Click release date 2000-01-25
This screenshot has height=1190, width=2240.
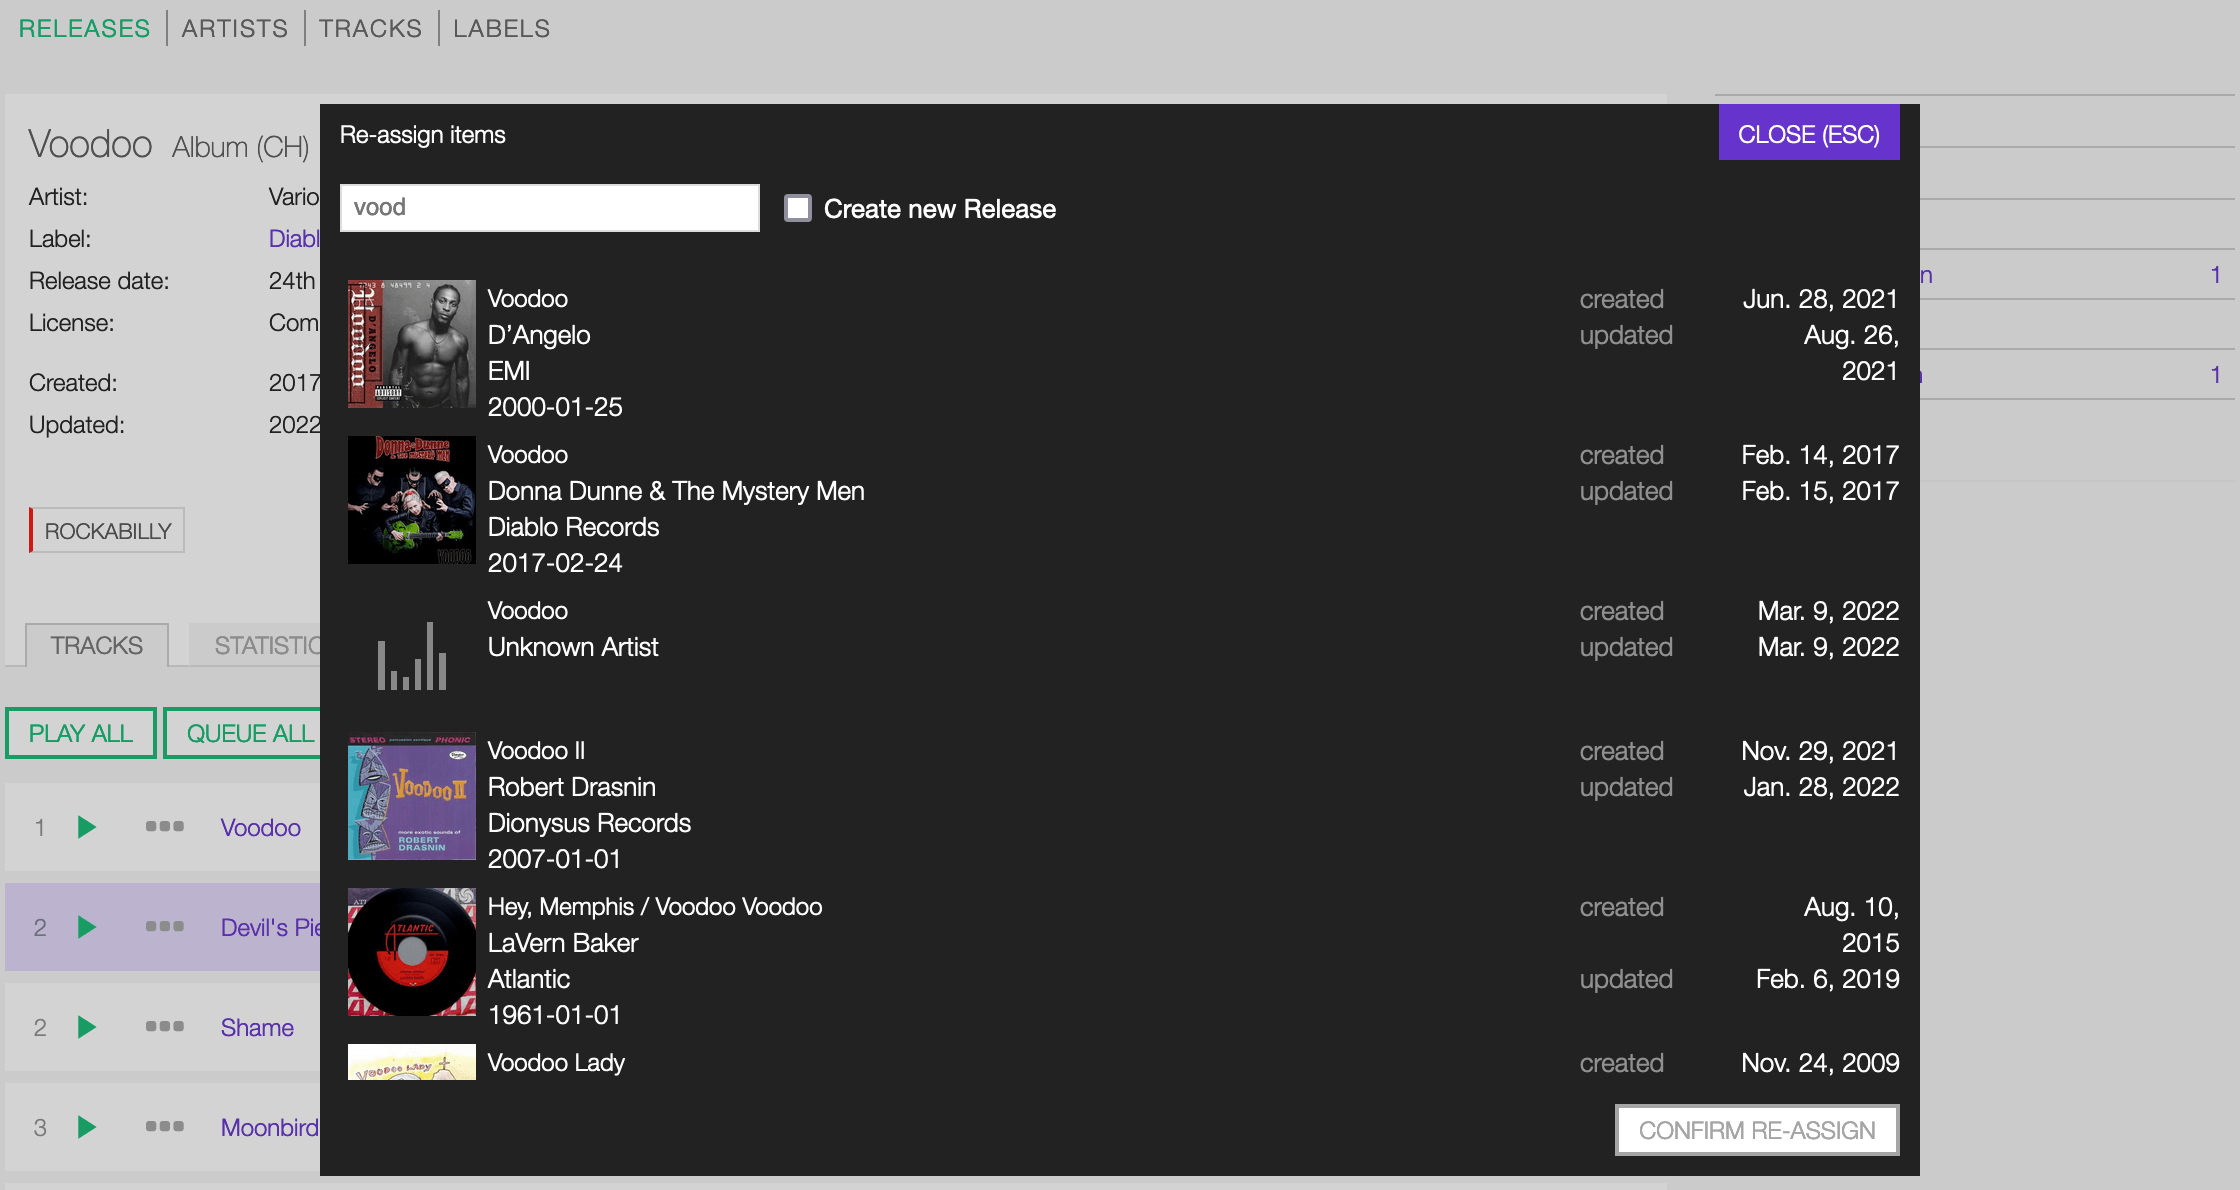pyautogui.click(x=555, y=407)
